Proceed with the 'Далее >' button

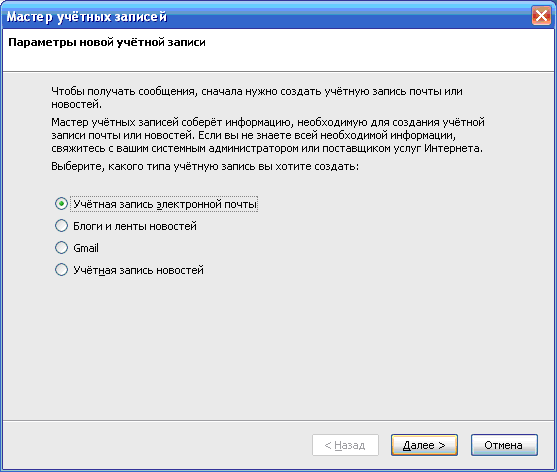[424, 445]
